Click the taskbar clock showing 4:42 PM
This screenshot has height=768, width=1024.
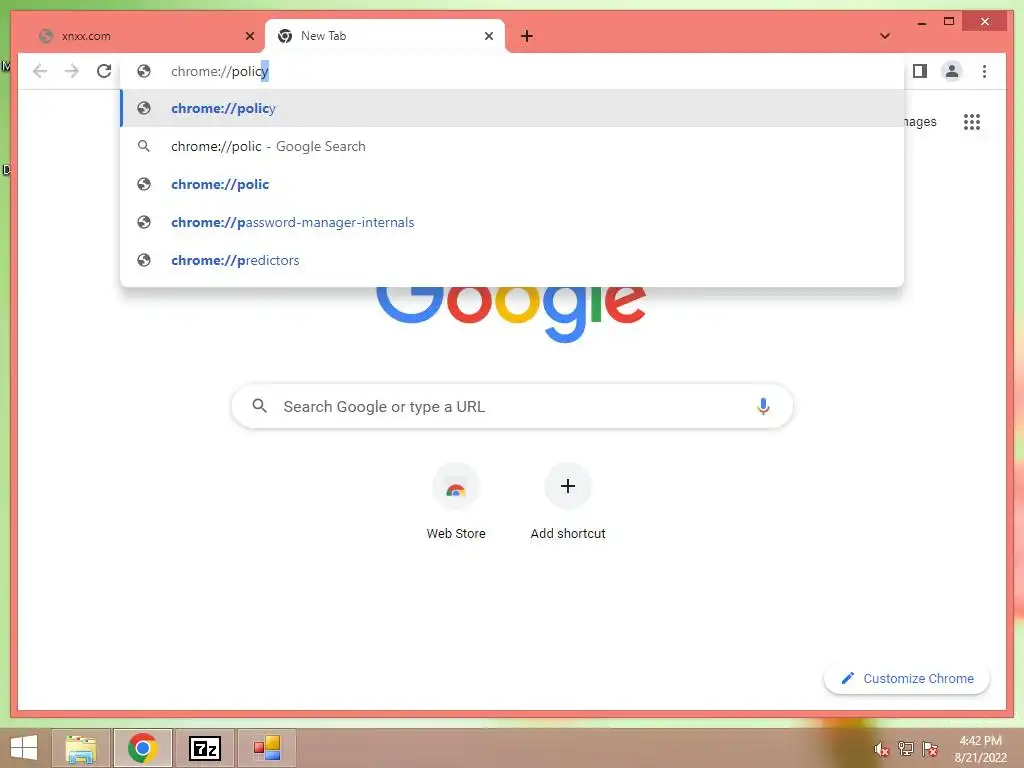click(x=980, y=749)
